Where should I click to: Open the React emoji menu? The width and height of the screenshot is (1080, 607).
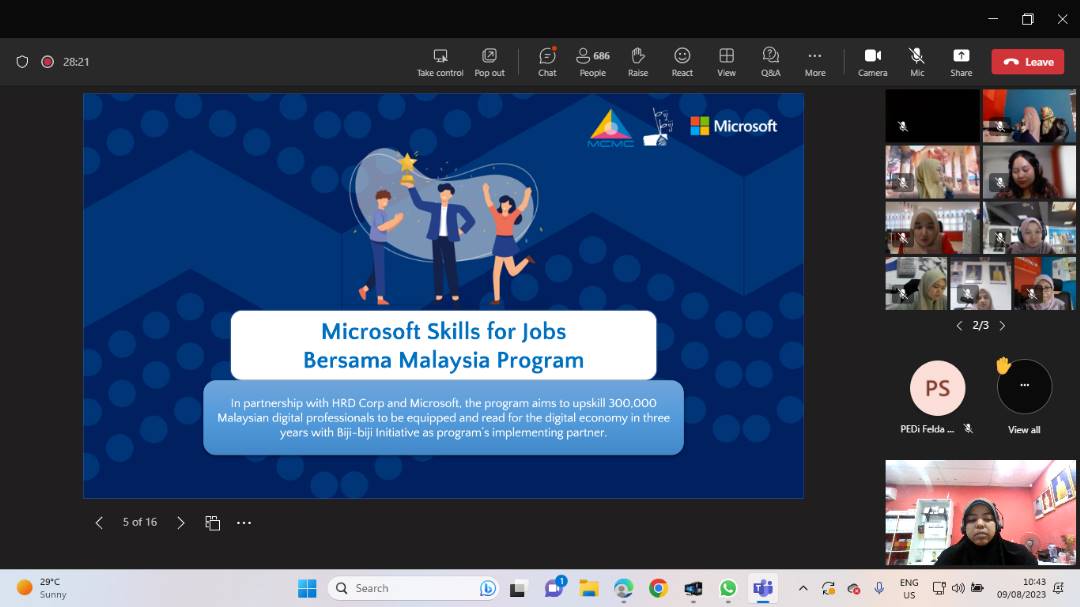tap(682, 62)
